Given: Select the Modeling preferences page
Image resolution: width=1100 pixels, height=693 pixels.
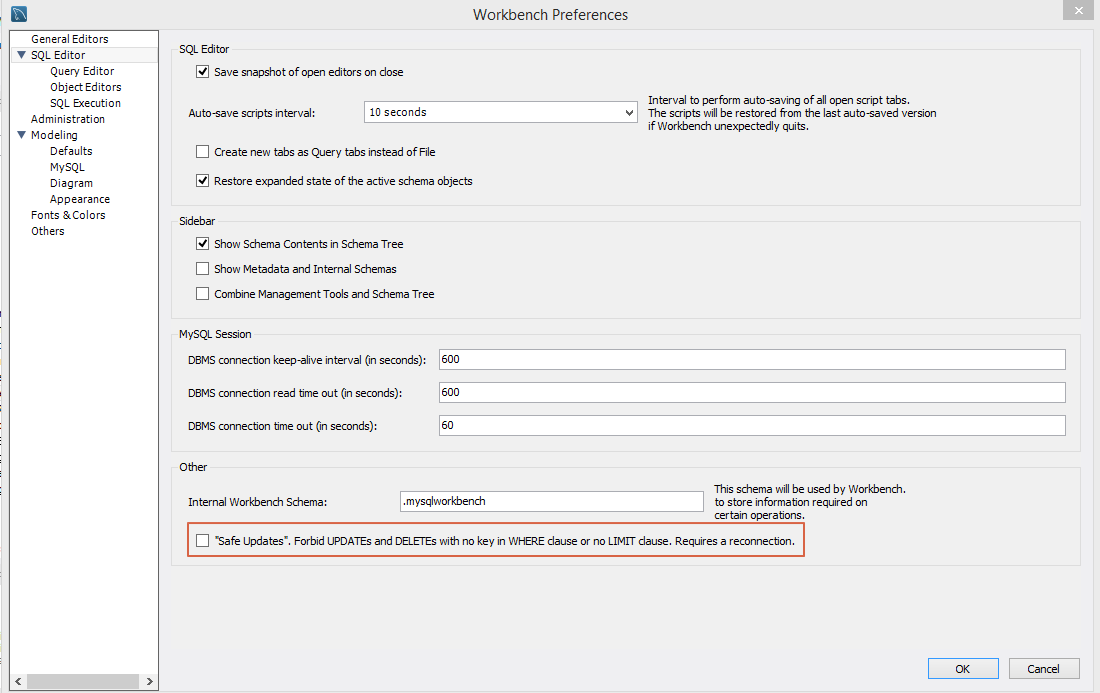Looking at the screenshot, I should point(54,135).
